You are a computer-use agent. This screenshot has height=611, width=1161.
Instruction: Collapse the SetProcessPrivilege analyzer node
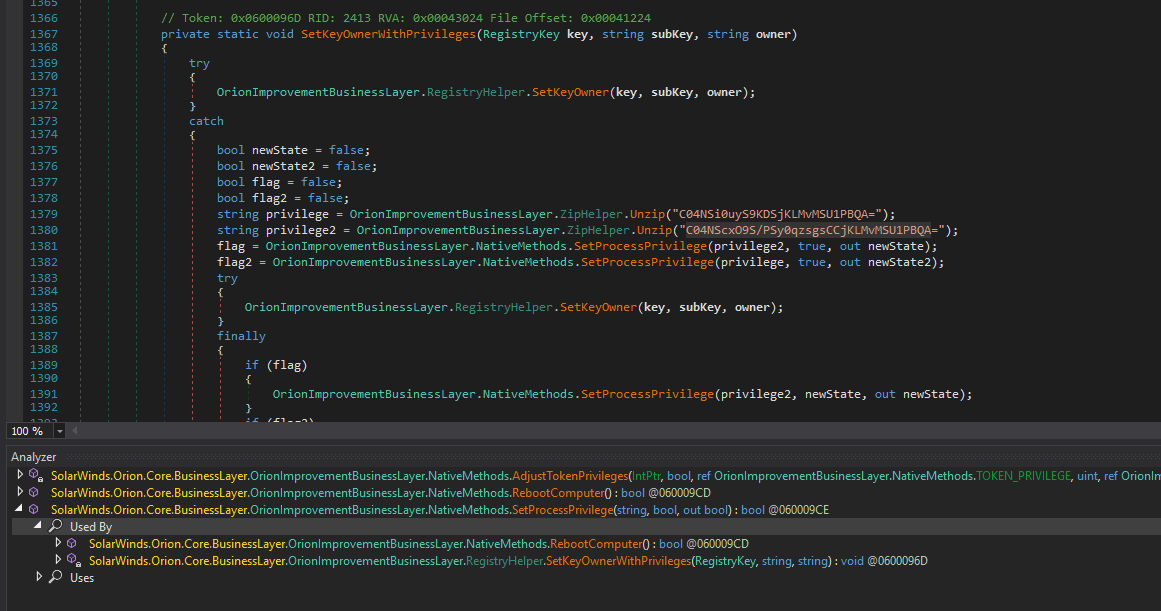pyautogui.click(x=19, y=509)
